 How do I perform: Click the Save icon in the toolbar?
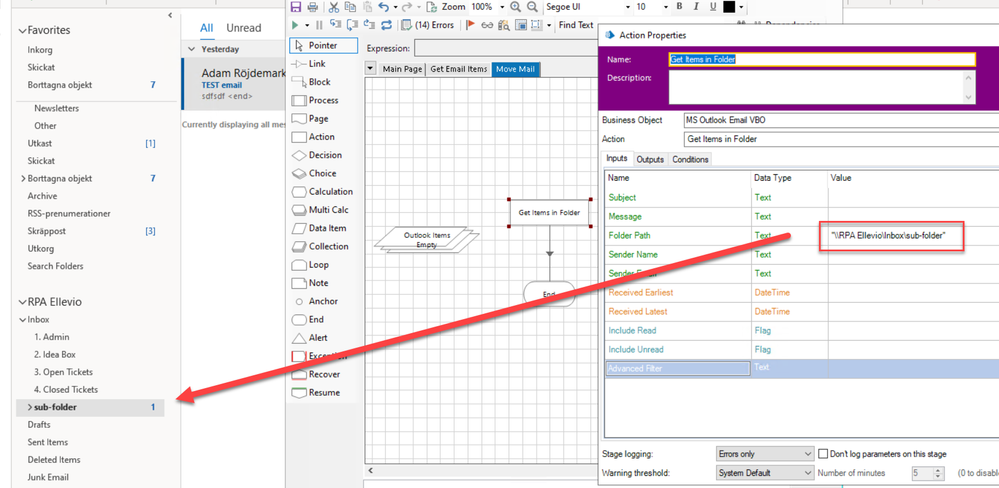[x=296, y=7]
